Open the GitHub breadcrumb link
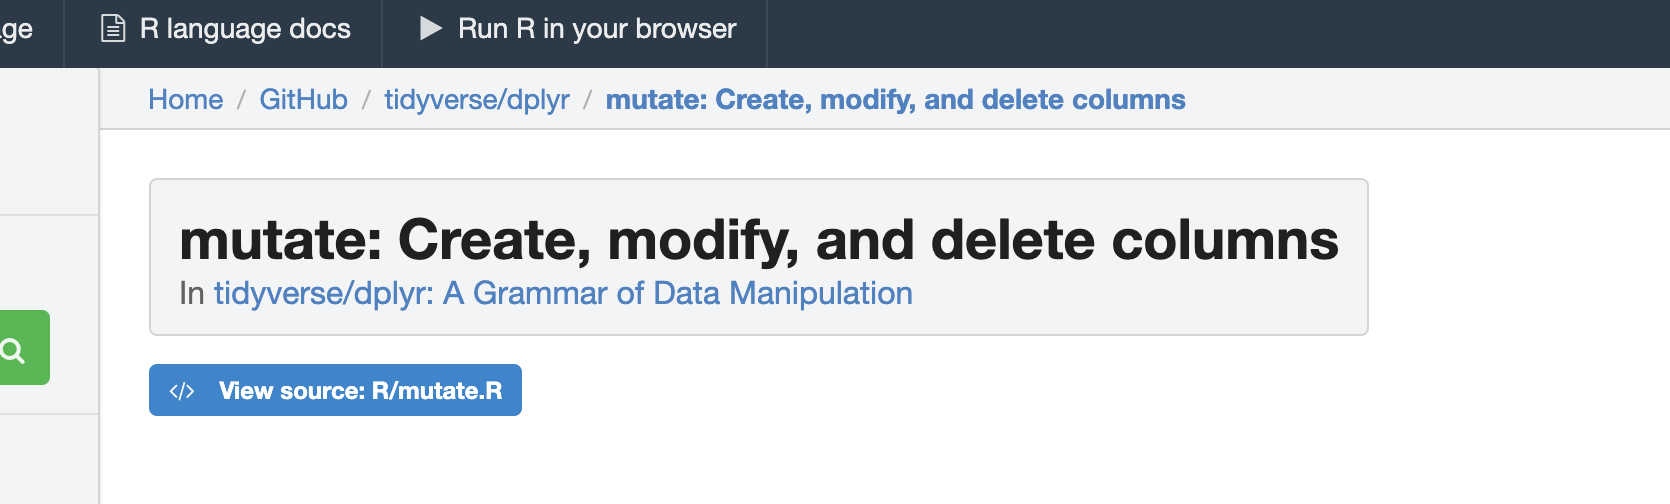 click(x=304, y=100)
